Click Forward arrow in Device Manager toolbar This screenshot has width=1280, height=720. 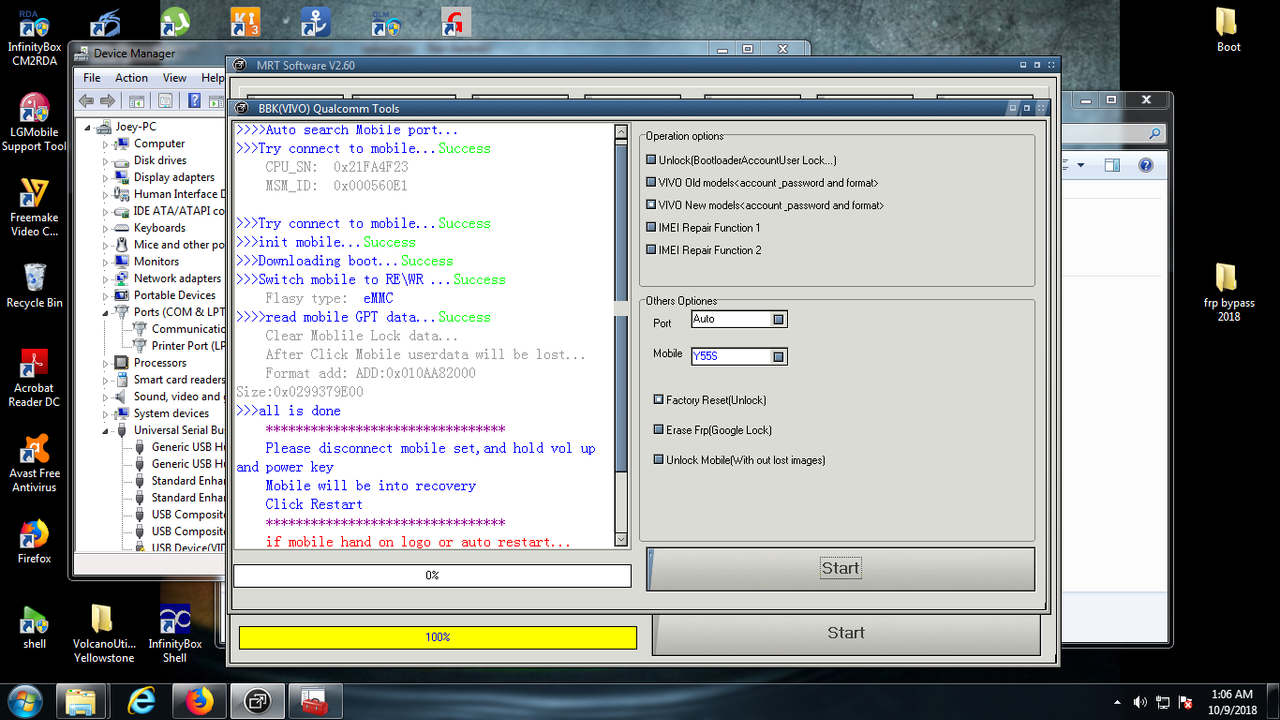click(x=108, y=101)
